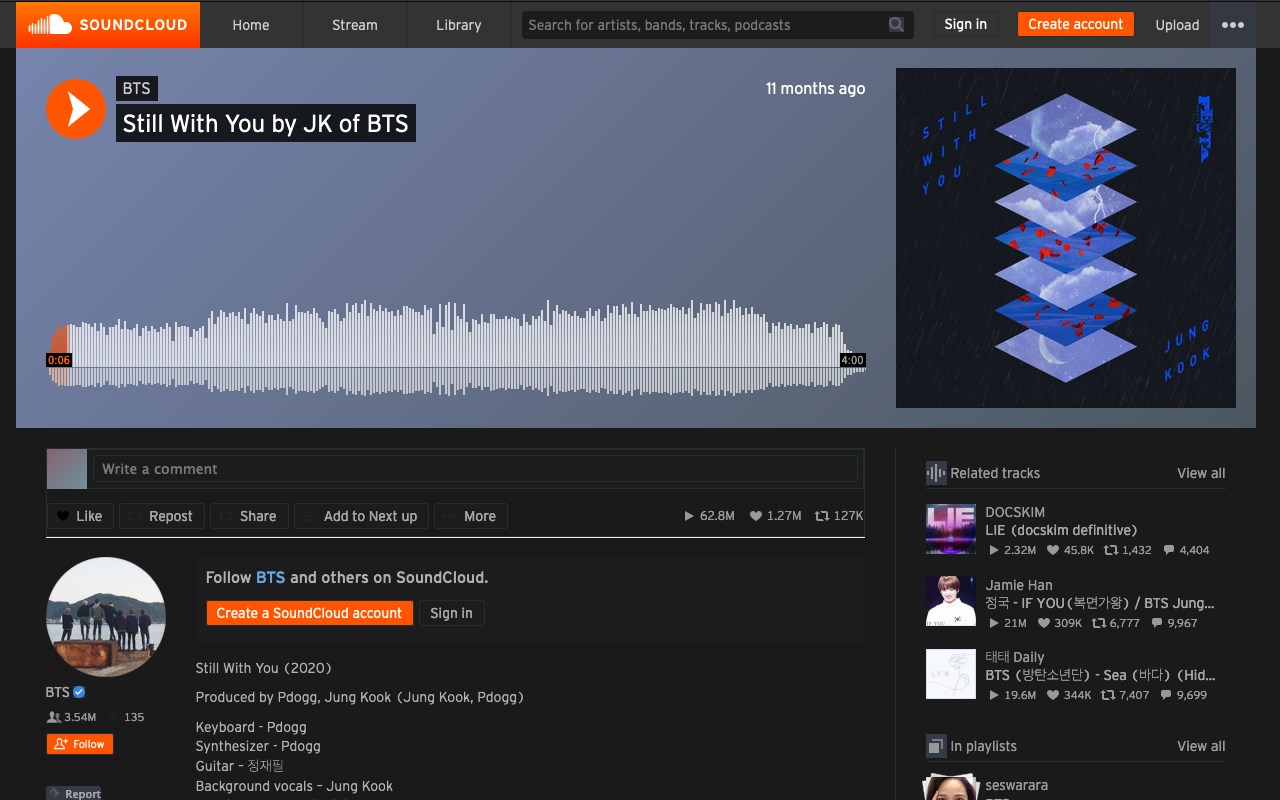View BTS 135 tracks count
Viewport: 1280px width, 800px height.
[127, 717]
